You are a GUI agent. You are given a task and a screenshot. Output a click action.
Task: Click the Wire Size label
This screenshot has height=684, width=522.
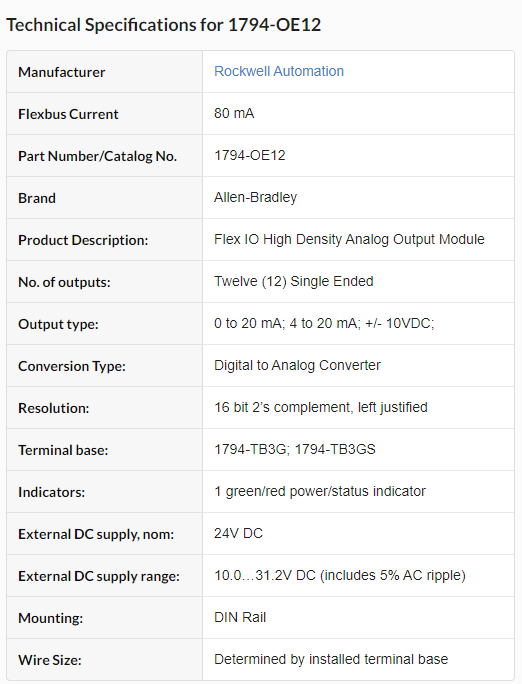click(50, 660)
